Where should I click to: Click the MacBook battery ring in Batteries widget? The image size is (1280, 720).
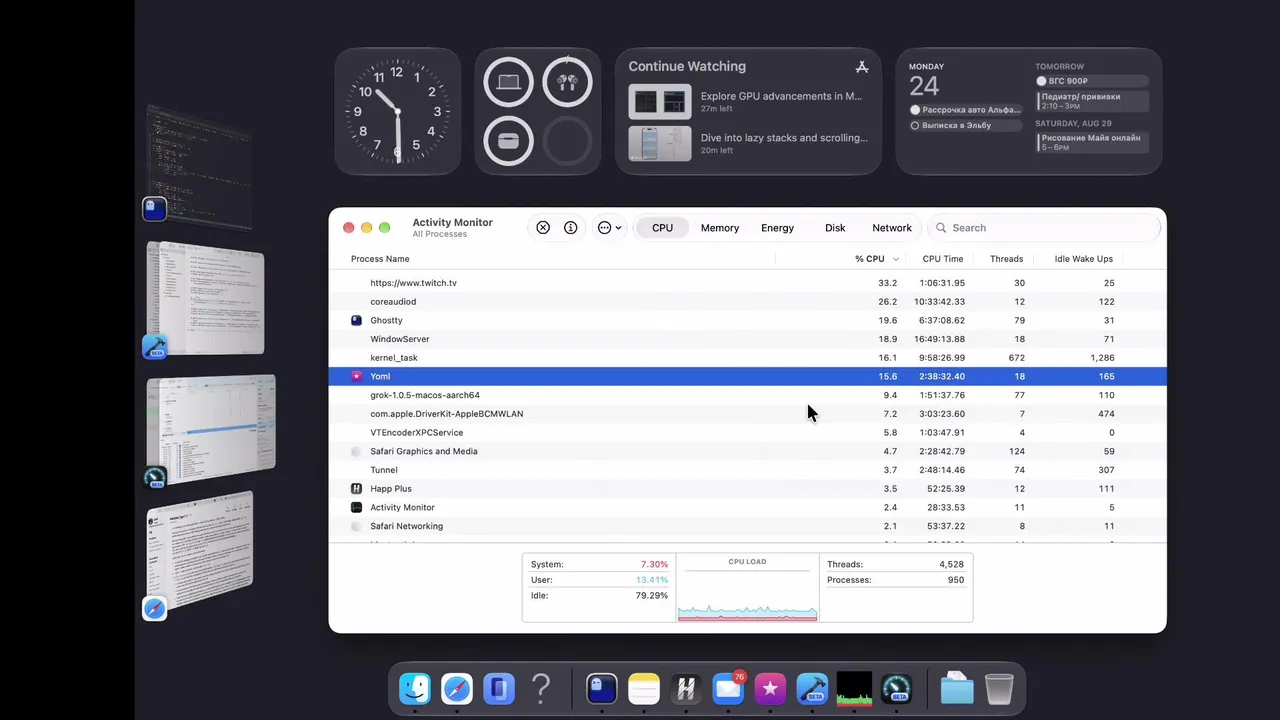[x=508, y=82]
